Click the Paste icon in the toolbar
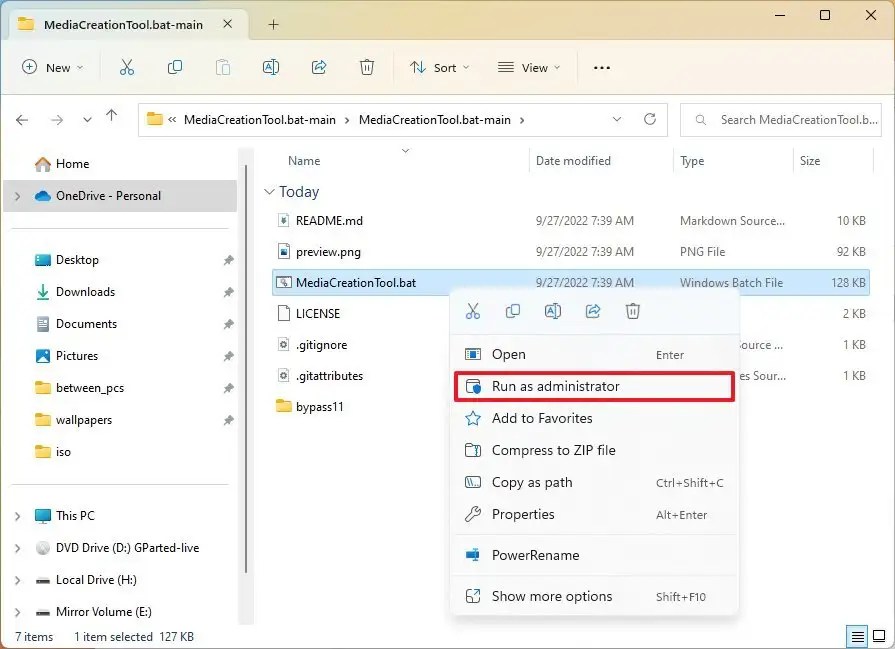Viewport: 895px width, 649px height. pos(223,67)
